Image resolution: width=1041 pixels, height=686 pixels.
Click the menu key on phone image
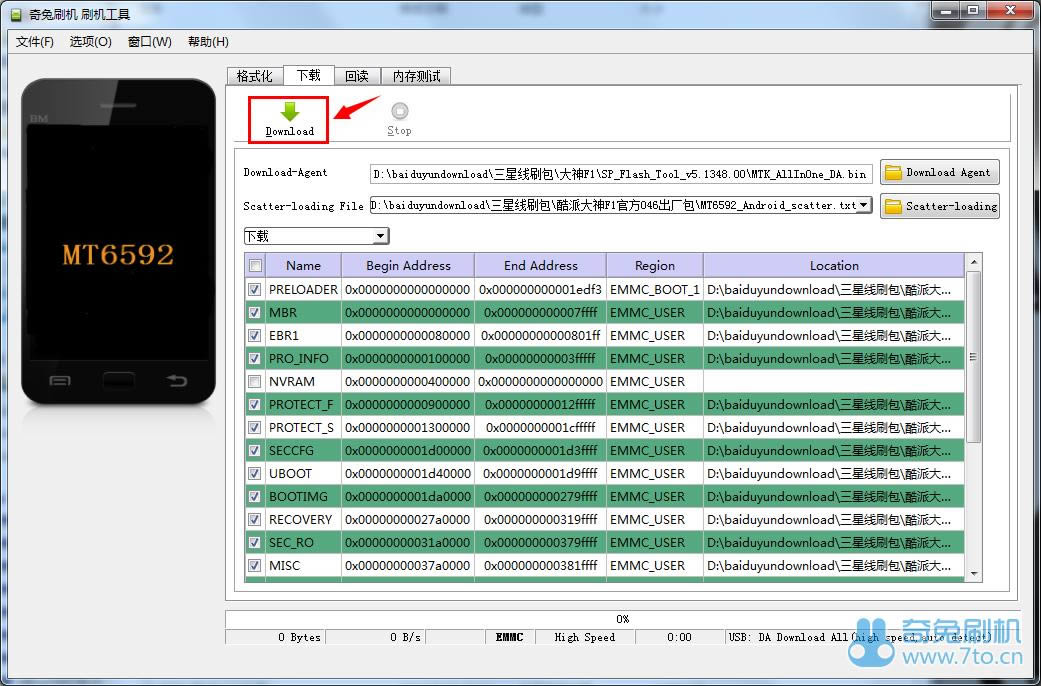[60, 380]
